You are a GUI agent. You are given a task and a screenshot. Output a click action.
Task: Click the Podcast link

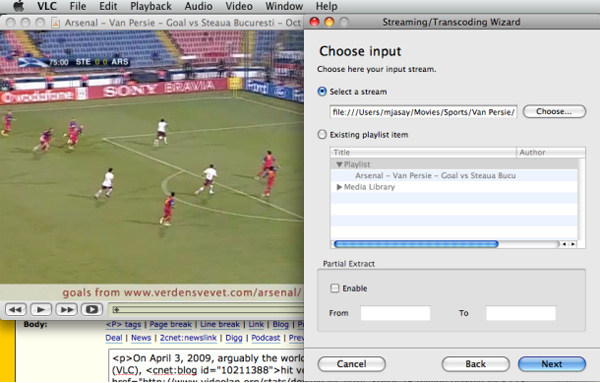266,338
